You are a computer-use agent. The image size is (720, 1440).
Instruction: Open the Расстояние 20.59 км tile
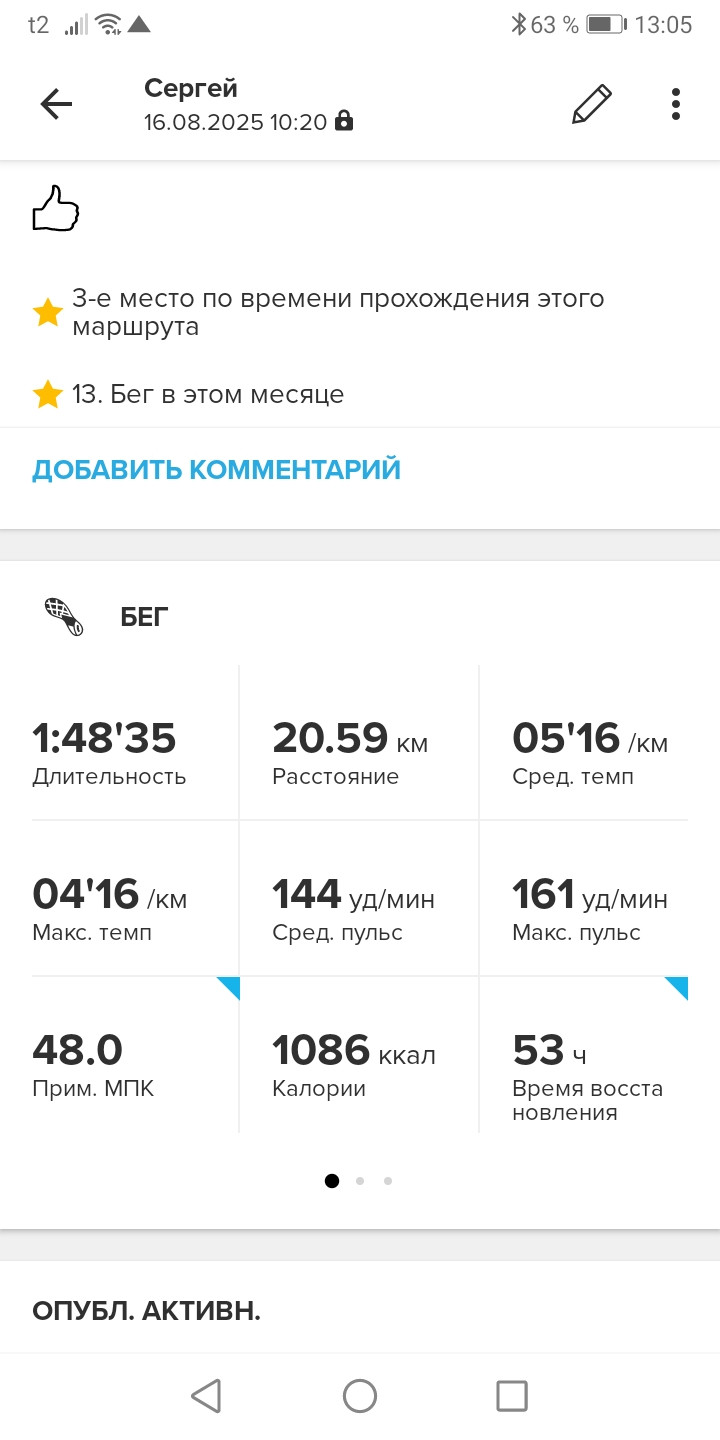coord(359,743)
